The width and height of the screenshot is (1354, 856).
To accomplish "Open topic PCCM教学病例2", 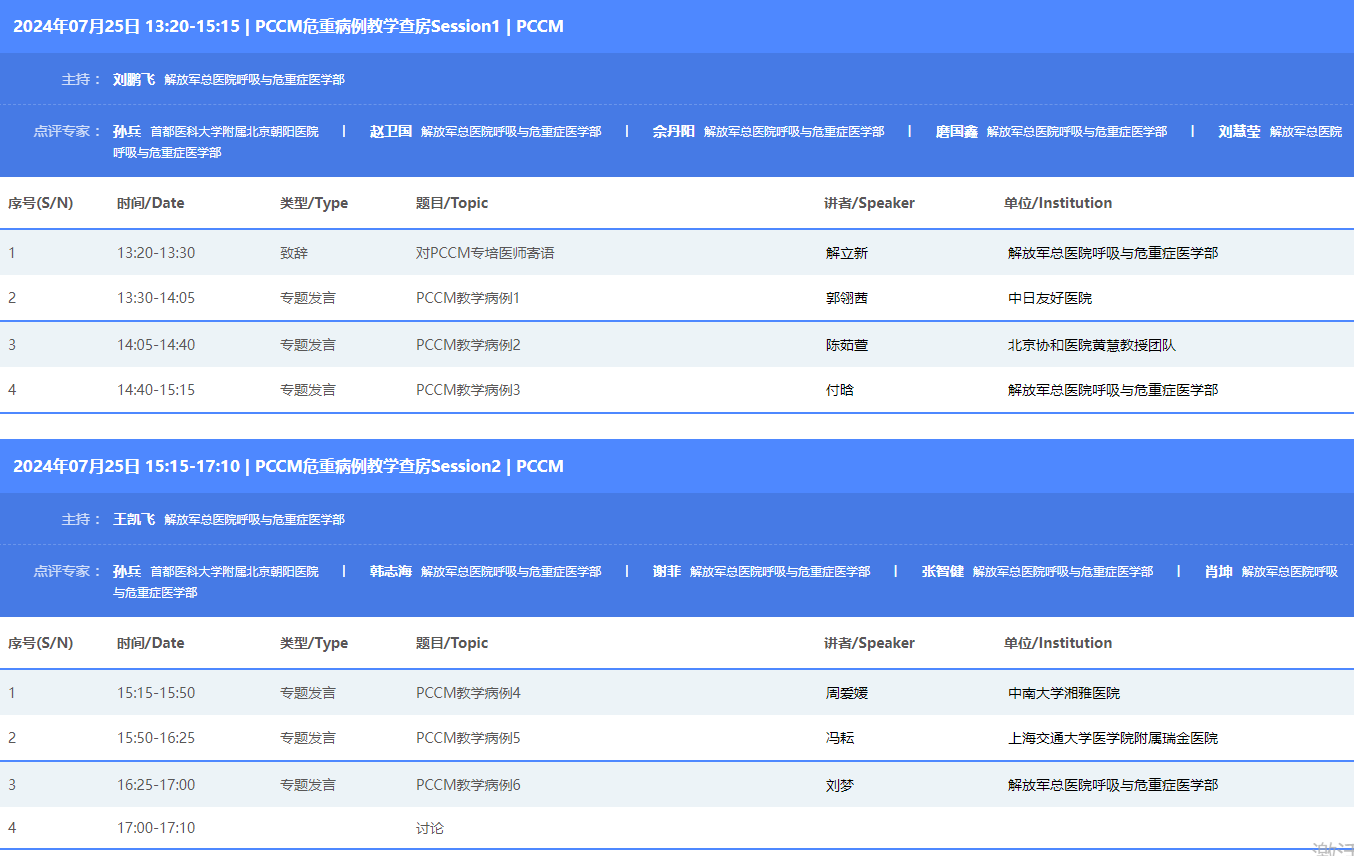I will click(x=468, y=345).
